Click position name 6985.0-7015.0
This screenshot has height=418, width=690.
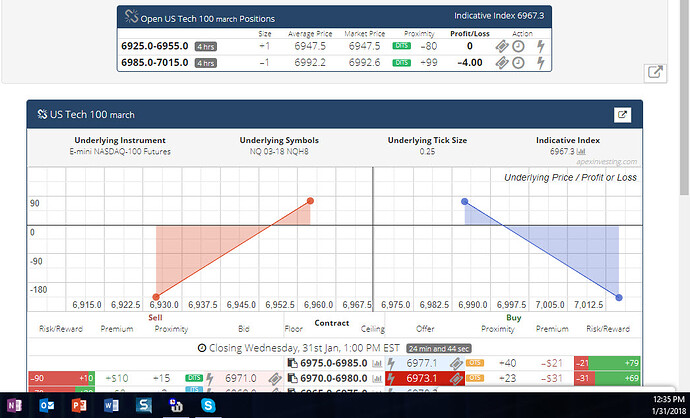pos(154,63)
